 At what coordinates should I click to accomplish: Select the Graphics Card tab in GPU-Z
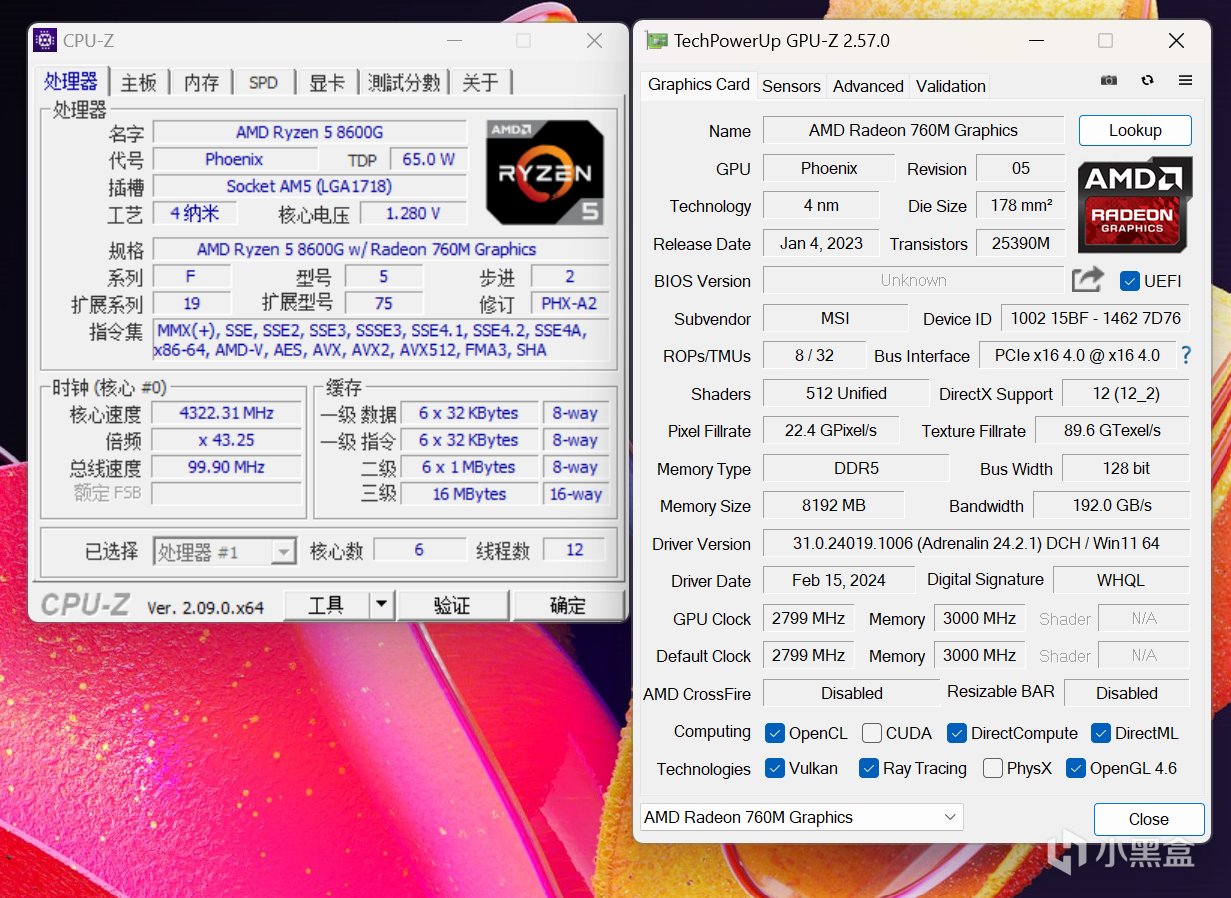(x=699, y=84)
